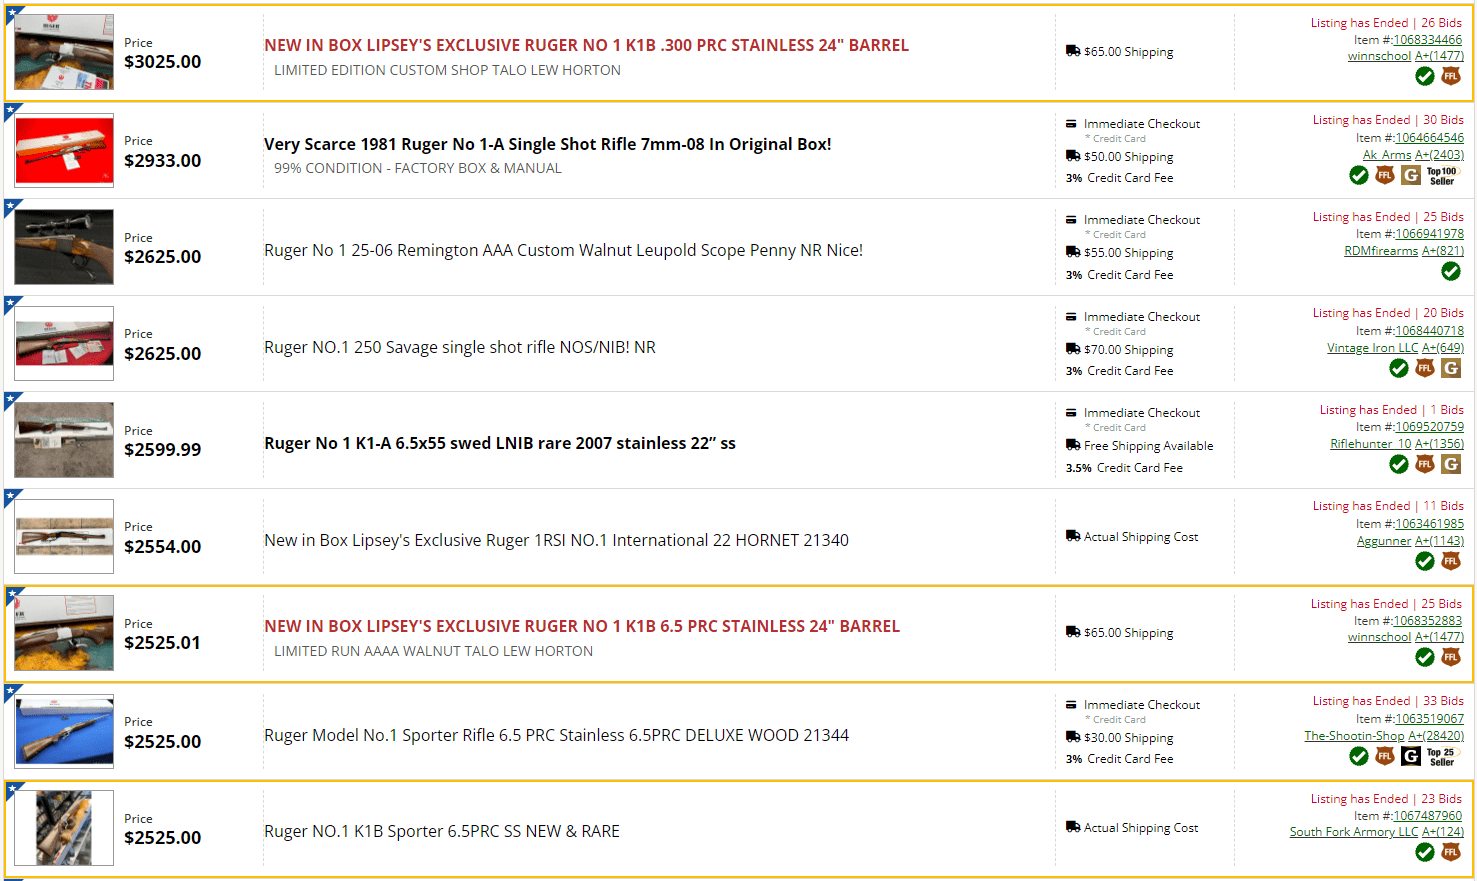Open item number 1069520759
This screenshot has width=1477, height=881.
[x=1429, y=427]
